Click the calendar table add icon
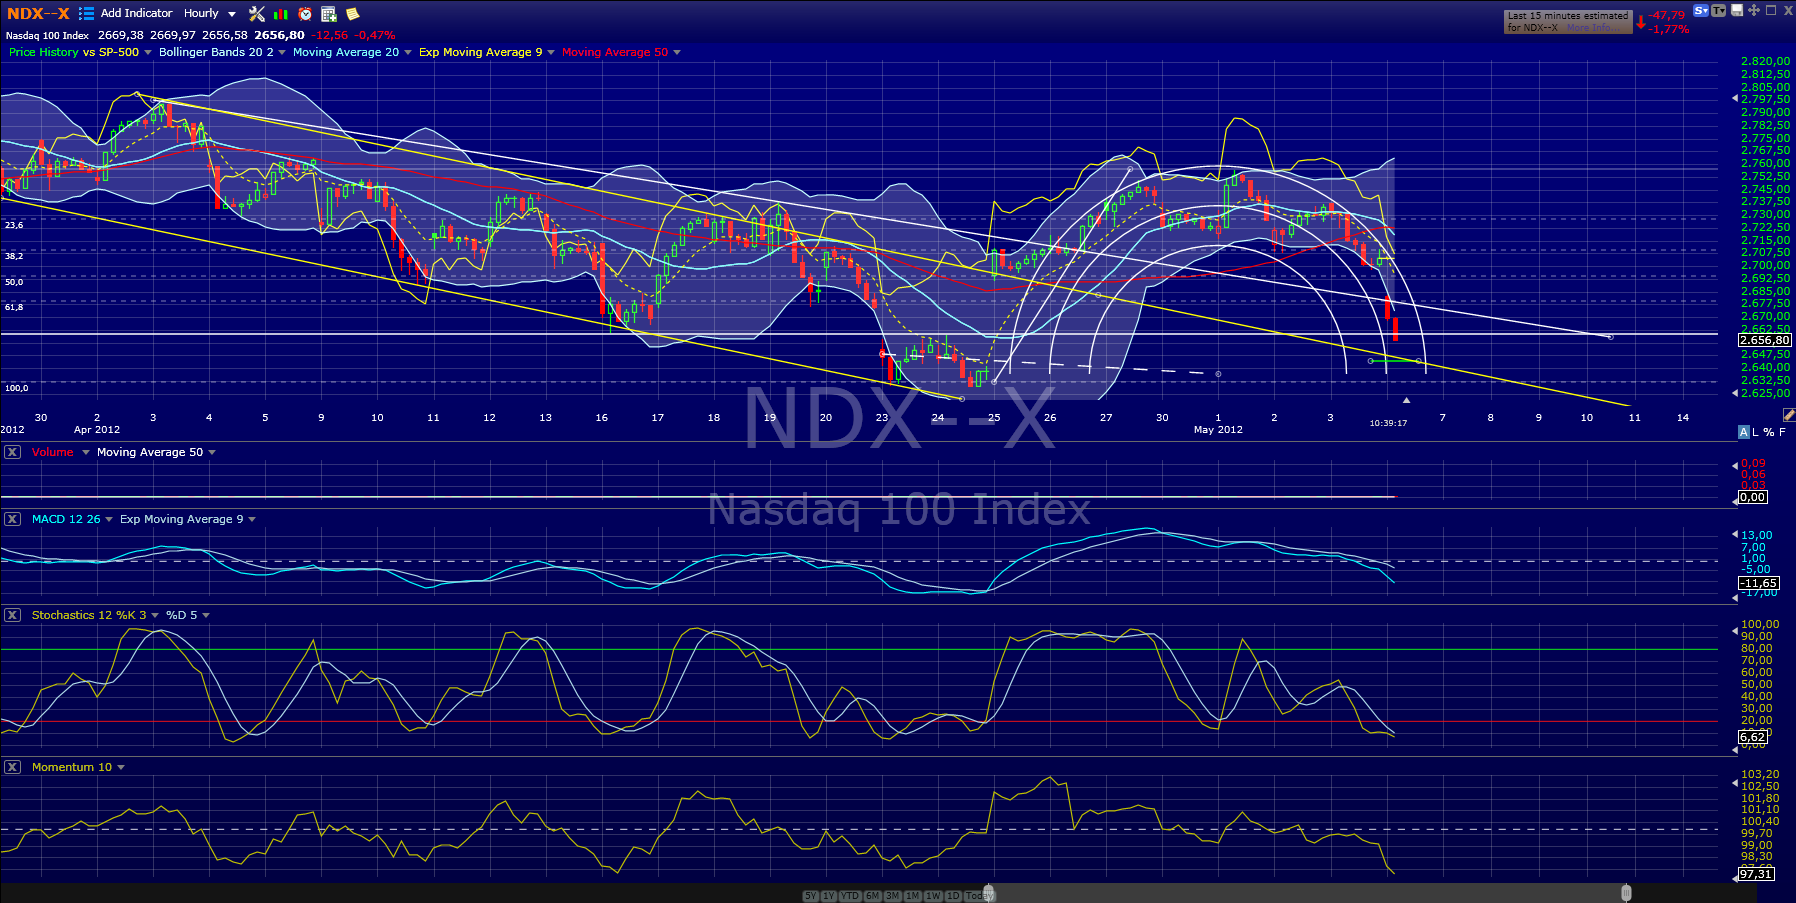 point(329,14)
